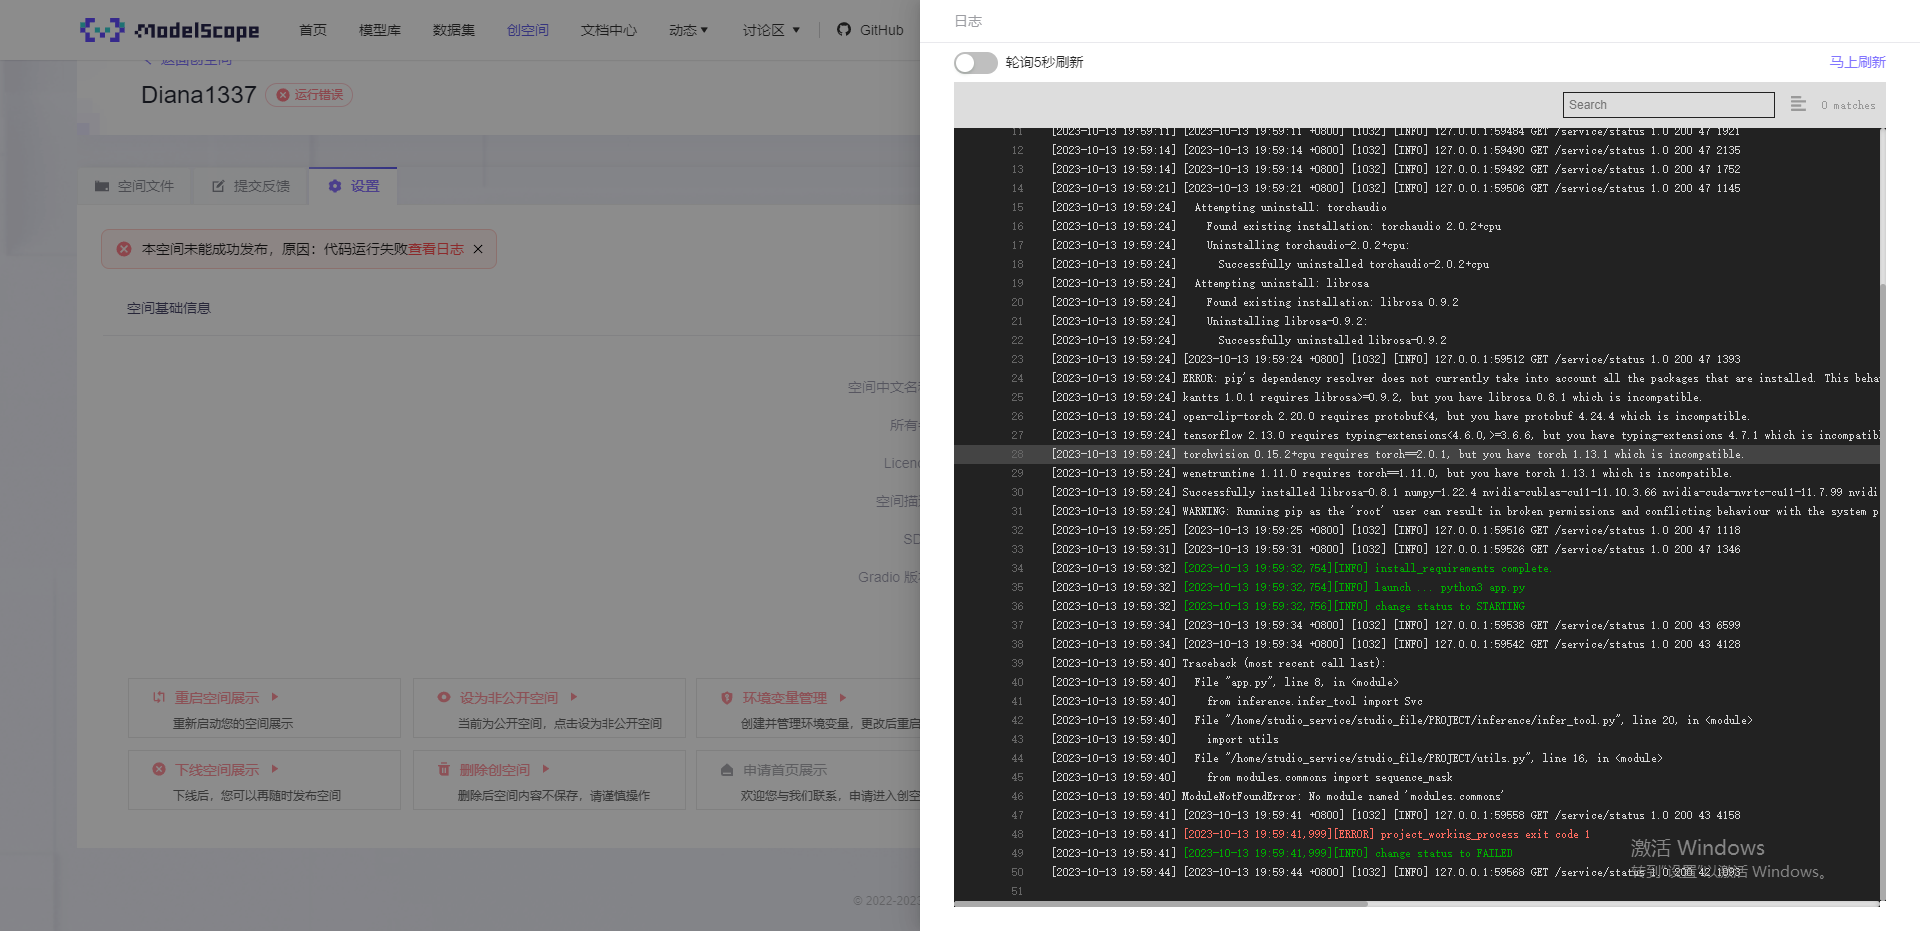Click the trash icon beside 删除创空间

[444, 769]
